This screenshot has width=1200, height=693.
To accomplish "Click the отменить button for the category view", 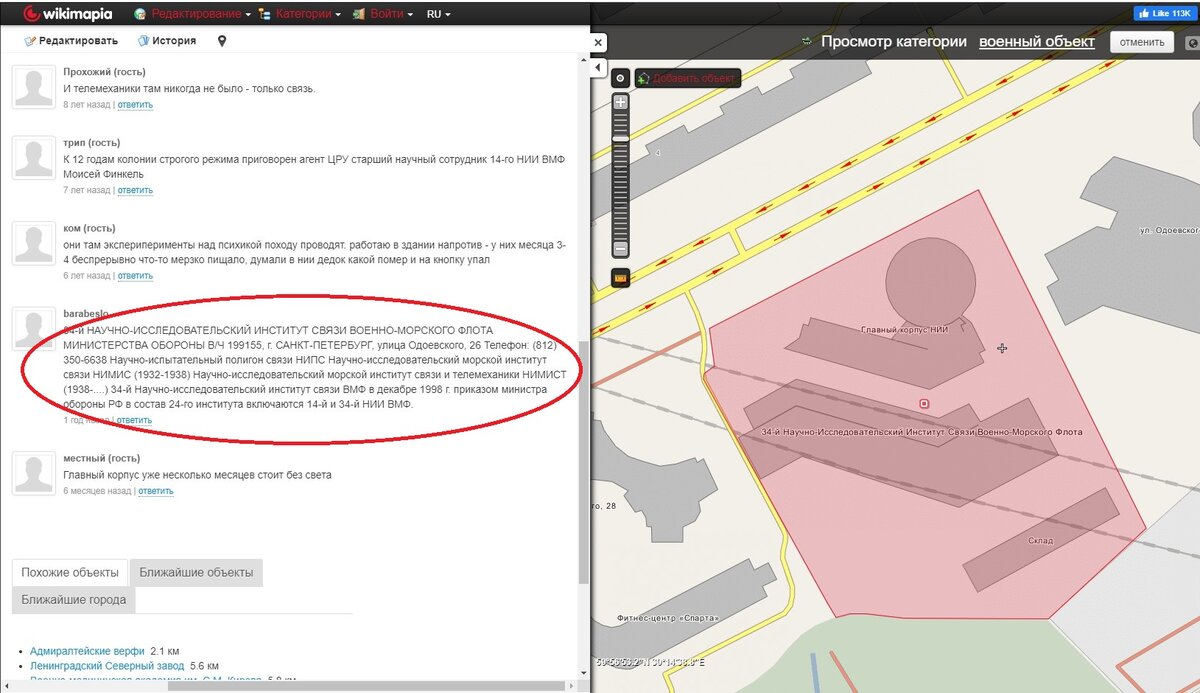I will tap(1143, 42).
